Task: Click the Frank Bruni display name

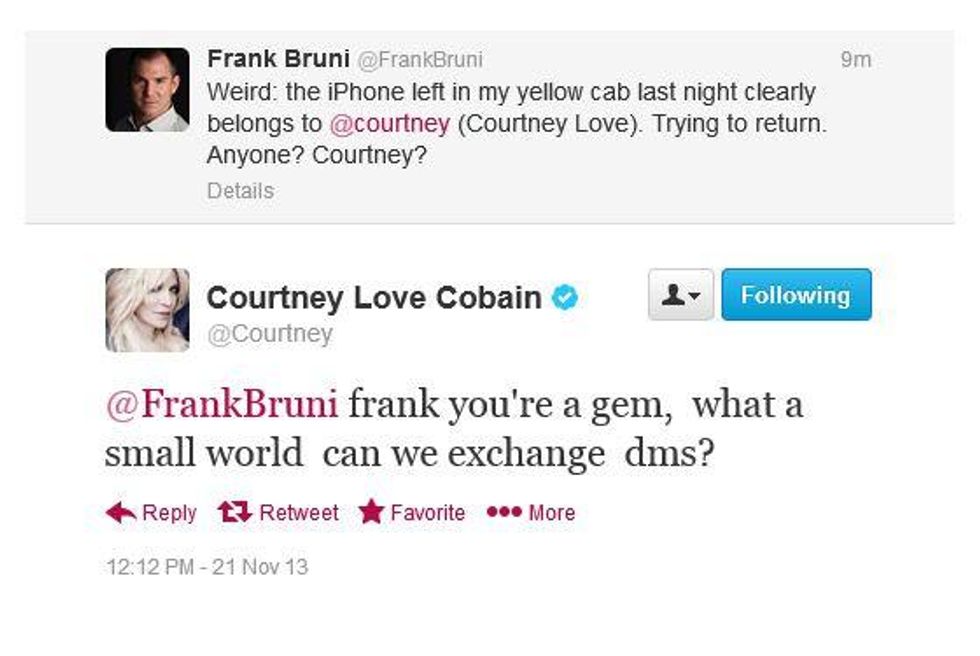Action: point(277,59)
